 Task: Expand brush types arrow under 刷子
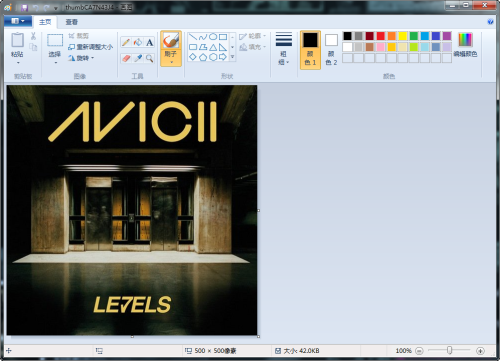[x=171, y=62]
